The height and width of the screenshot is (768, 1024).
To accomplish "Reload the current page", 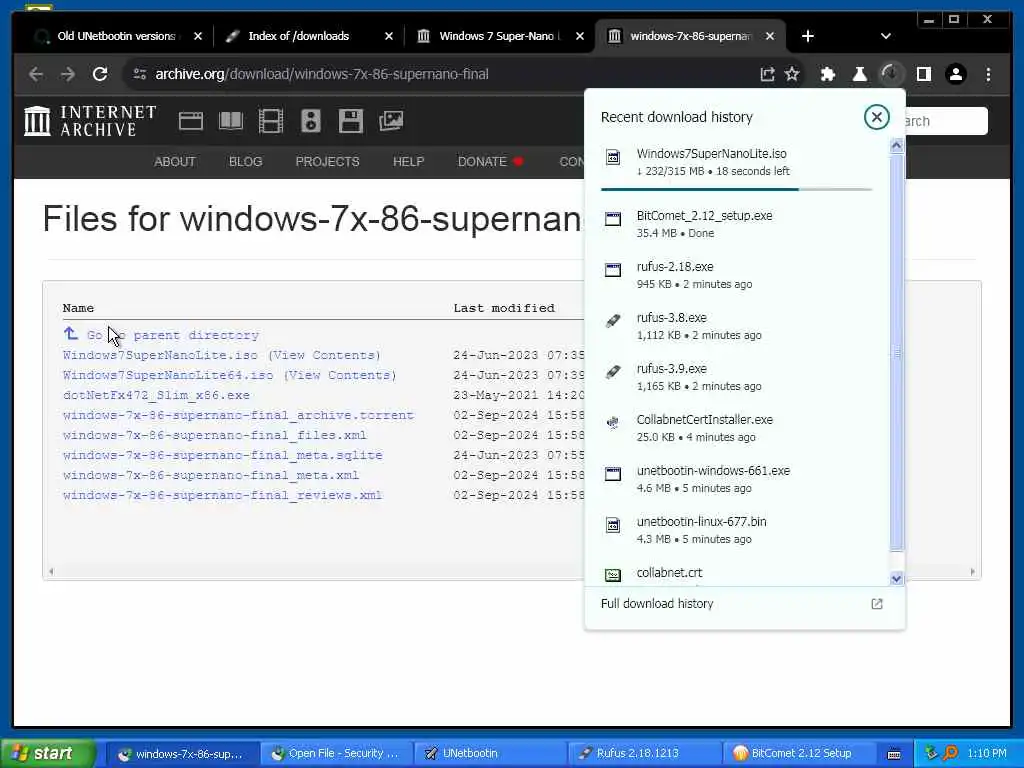I will tap(100, 74).
